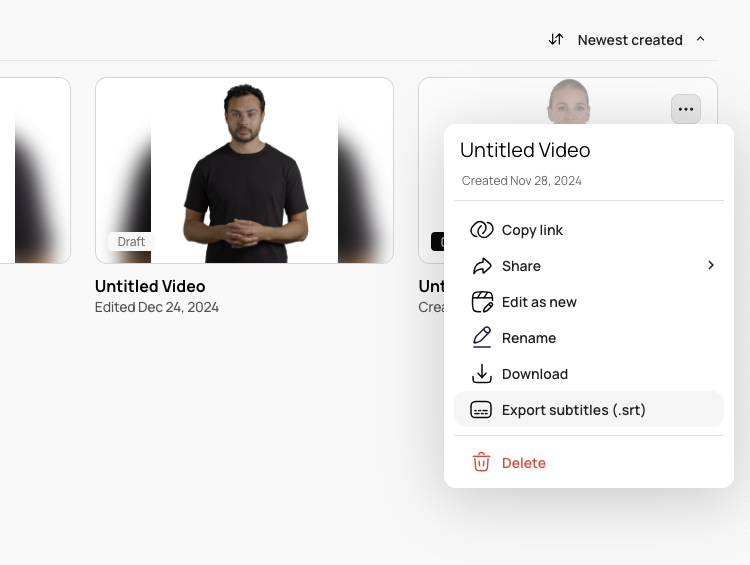This screenshot has height=565, width=750.
Task: Click the sort arrows icon
Action: [x=556, y=39]
